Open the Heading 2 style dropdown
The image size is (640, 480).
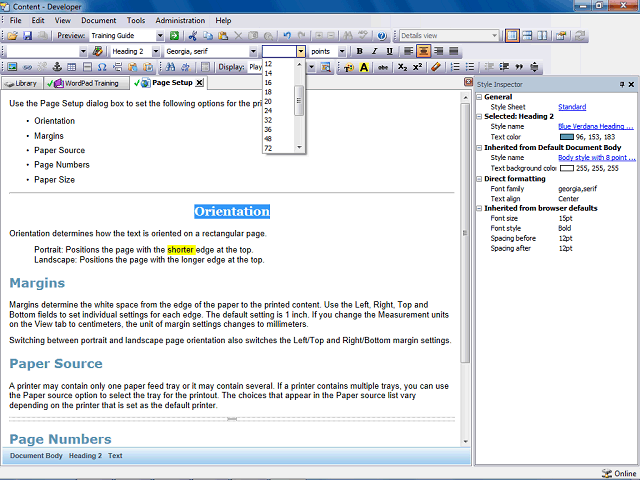[x=156, y=51]
